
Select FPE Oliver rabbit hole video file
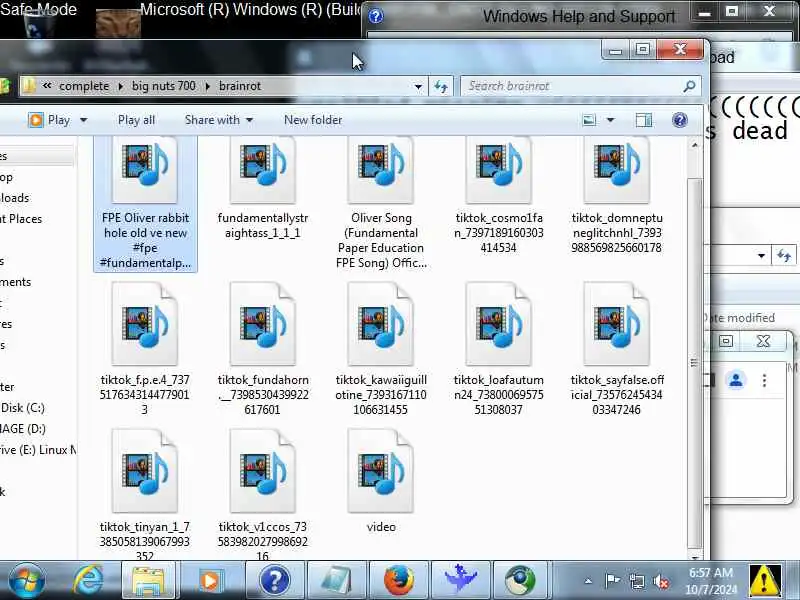point(145,204)
